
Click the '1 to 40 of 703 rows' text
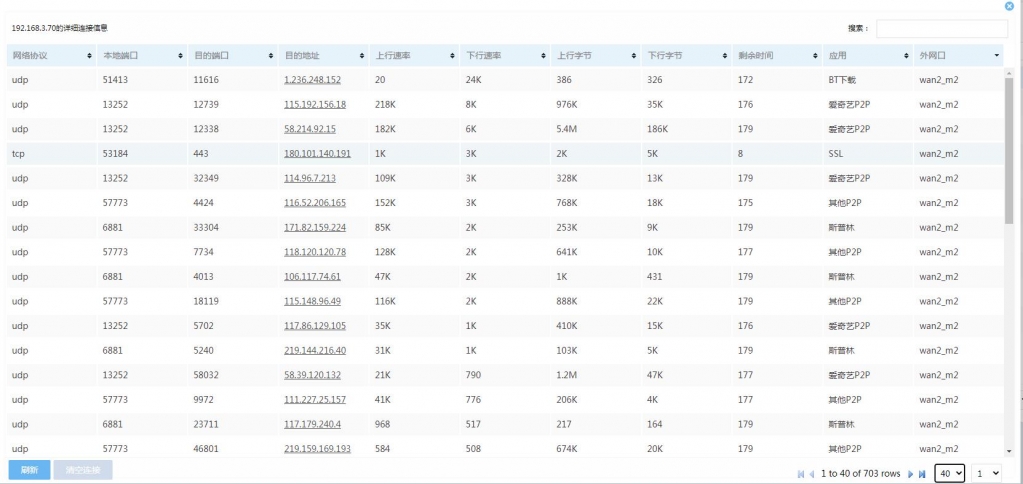tap(861, 474)
